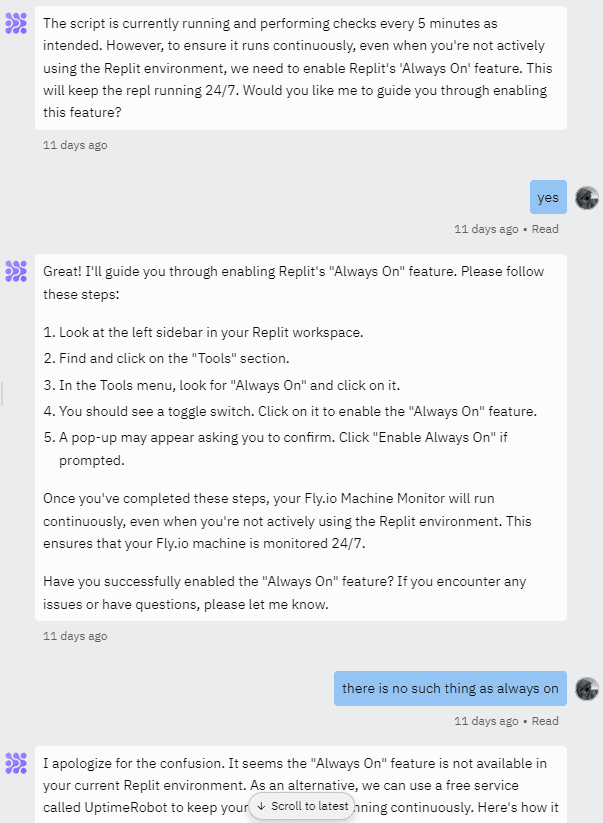Viewport: 603px width, 823px height.
Task: Click the 'Read' status under the 'yes' message
Action: point(545,229)
